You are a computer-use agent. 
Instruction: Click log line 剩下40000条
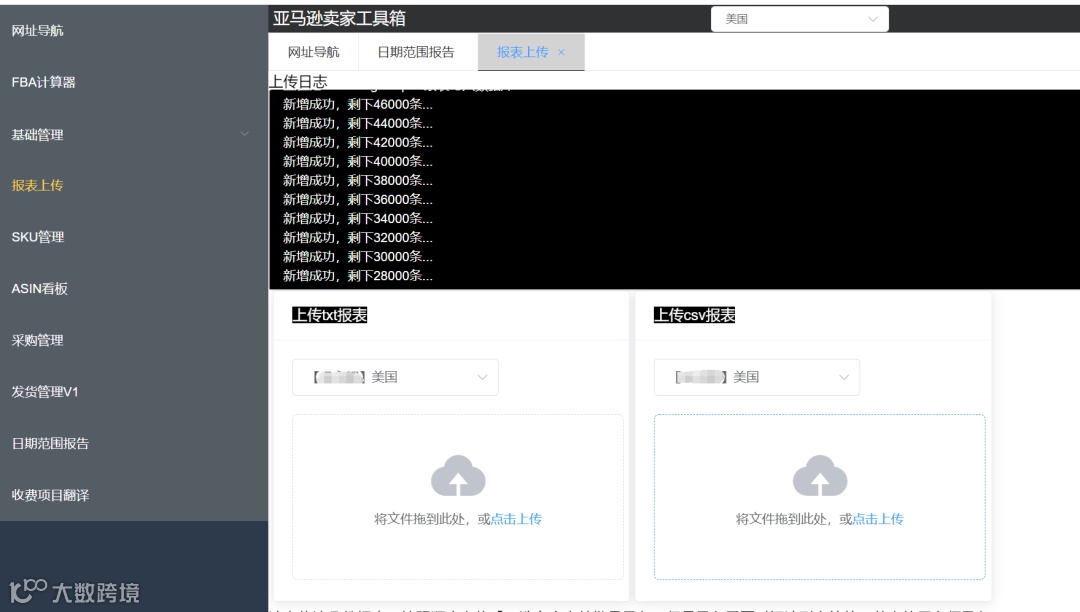pos(357,162)
